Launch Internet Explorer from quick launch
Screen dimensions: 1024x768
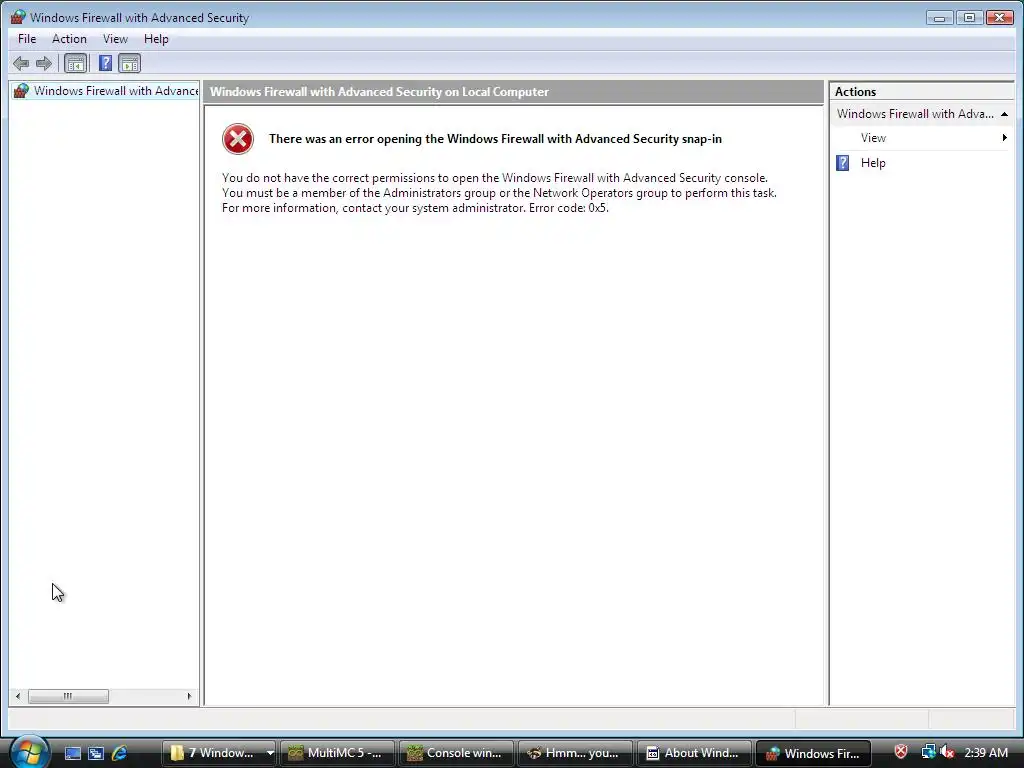pos(120,753)
